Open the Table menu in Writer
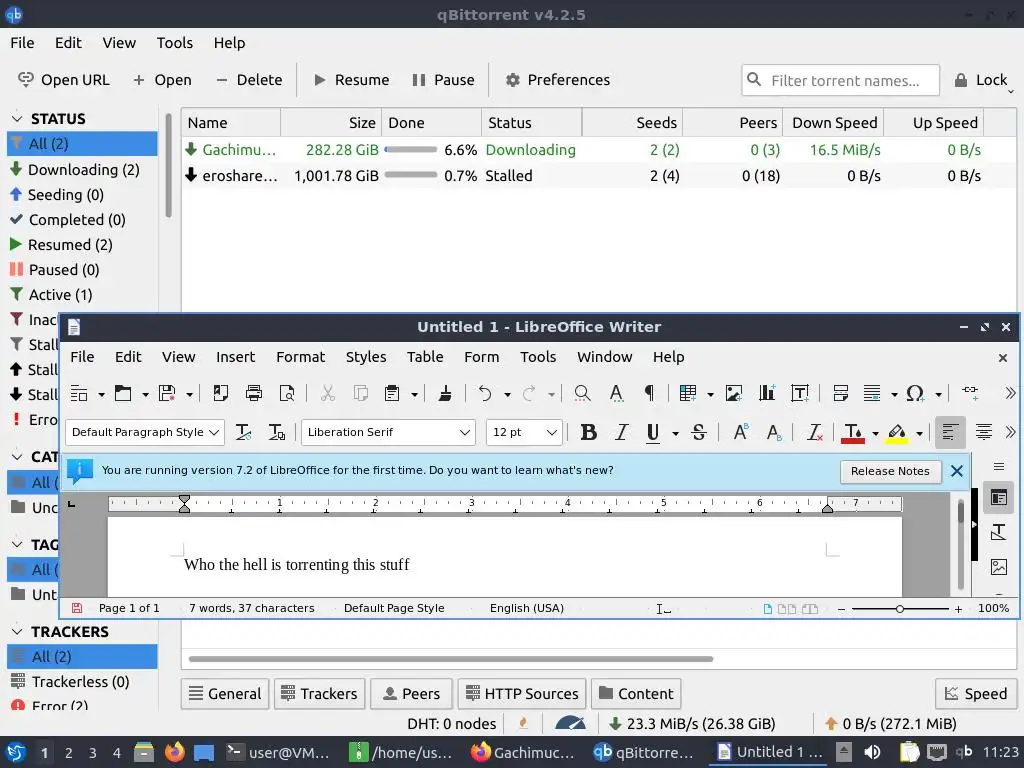 pos(424,357)
